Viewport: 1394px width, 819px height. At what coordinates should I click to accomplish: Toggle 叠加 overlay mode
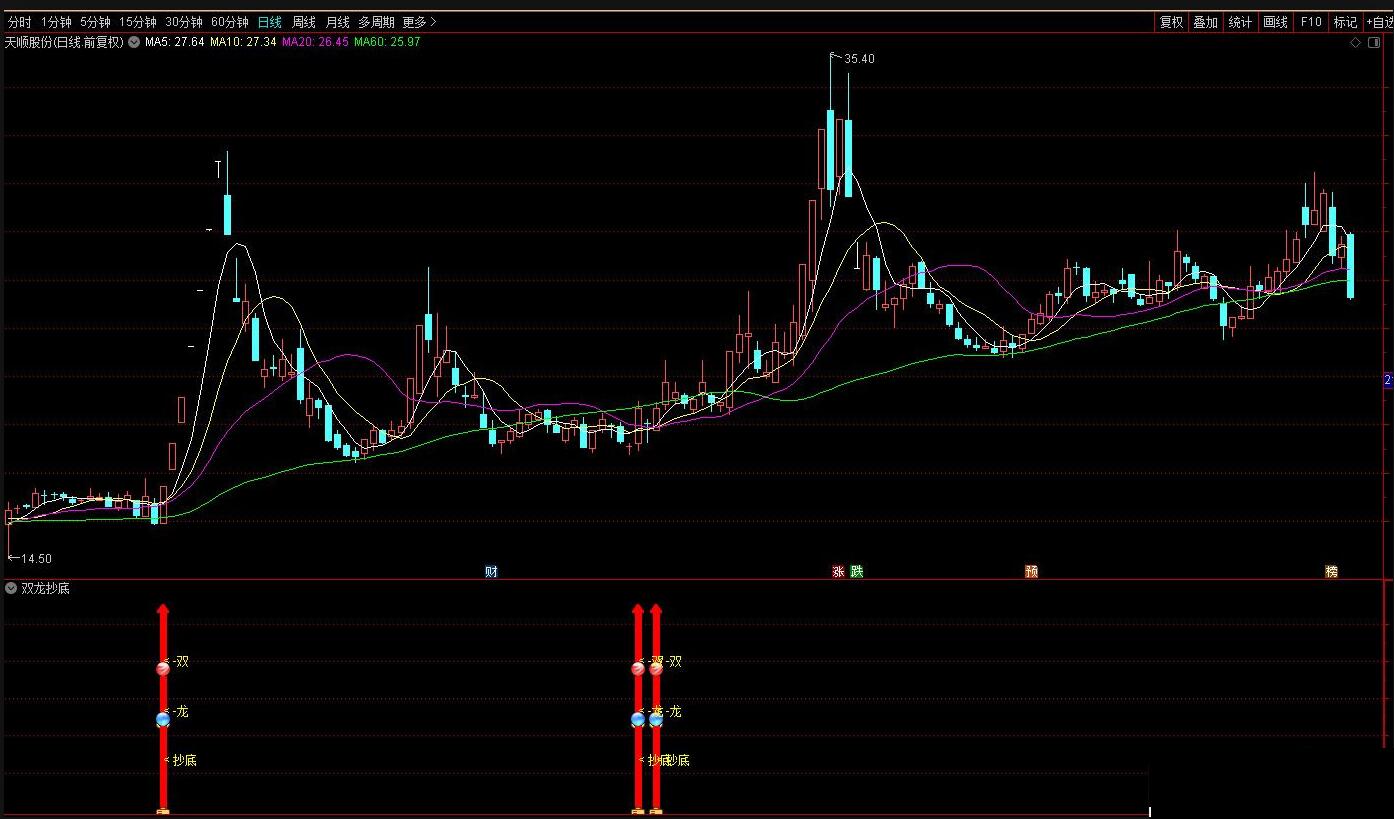point(1206,22)
